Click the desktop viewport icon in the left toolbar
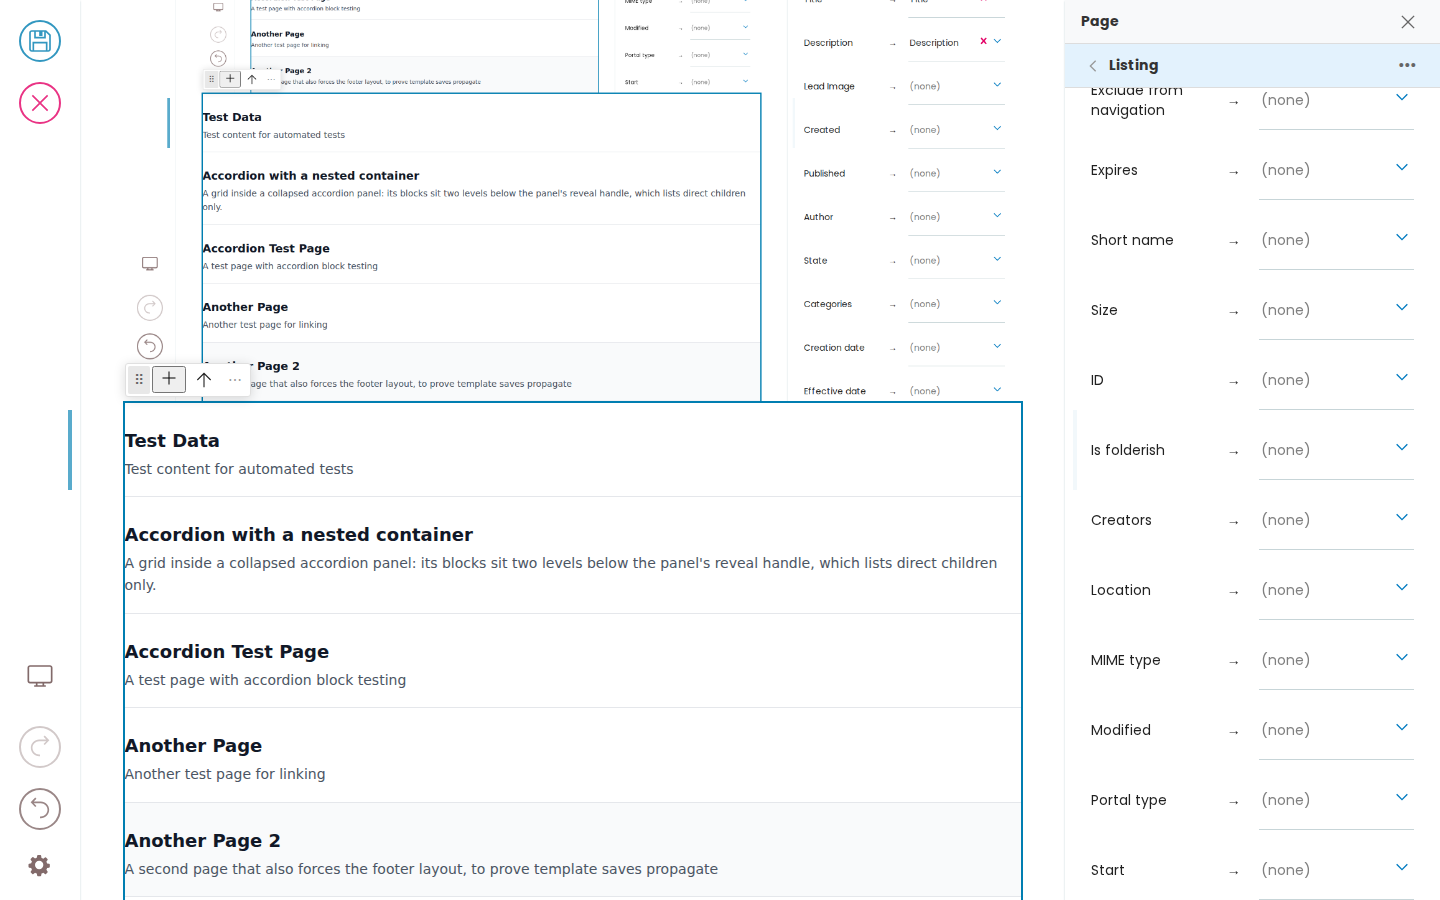 pos(40,676)
